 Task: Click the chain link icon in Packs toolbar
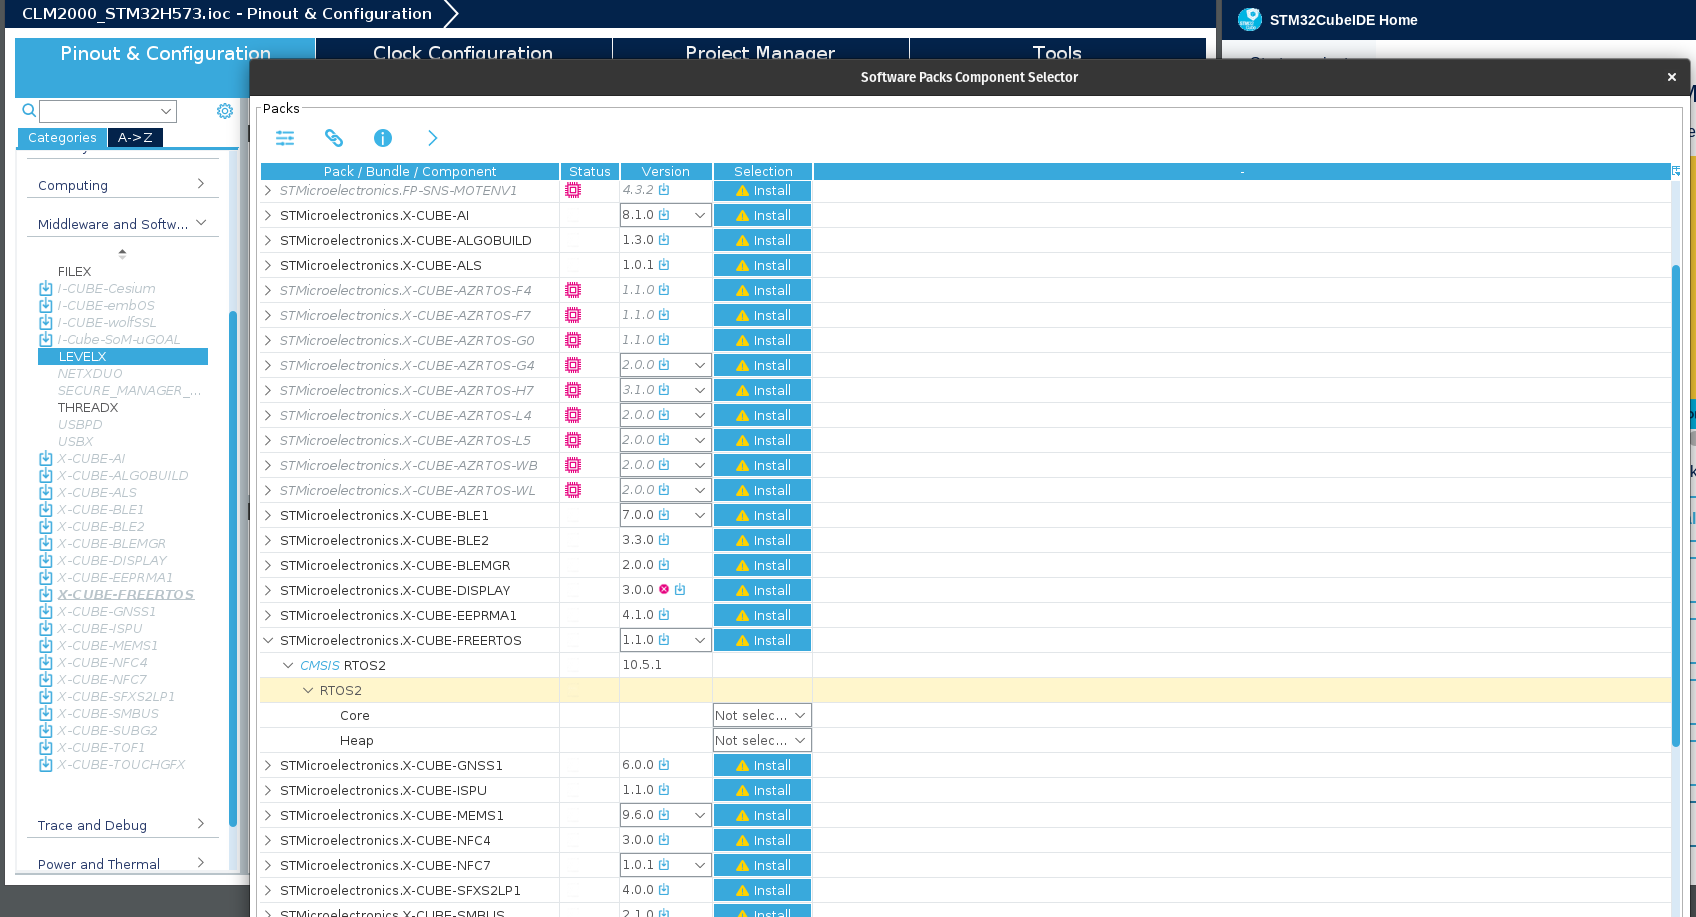[334, 138]
